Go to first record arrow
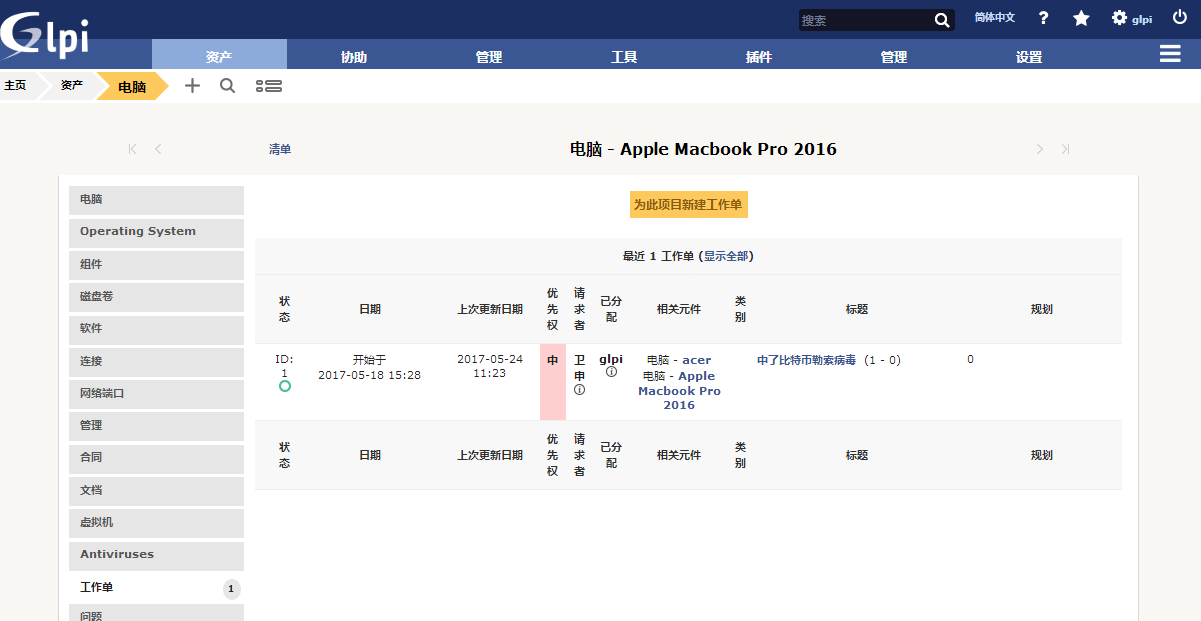 [132, 149]
